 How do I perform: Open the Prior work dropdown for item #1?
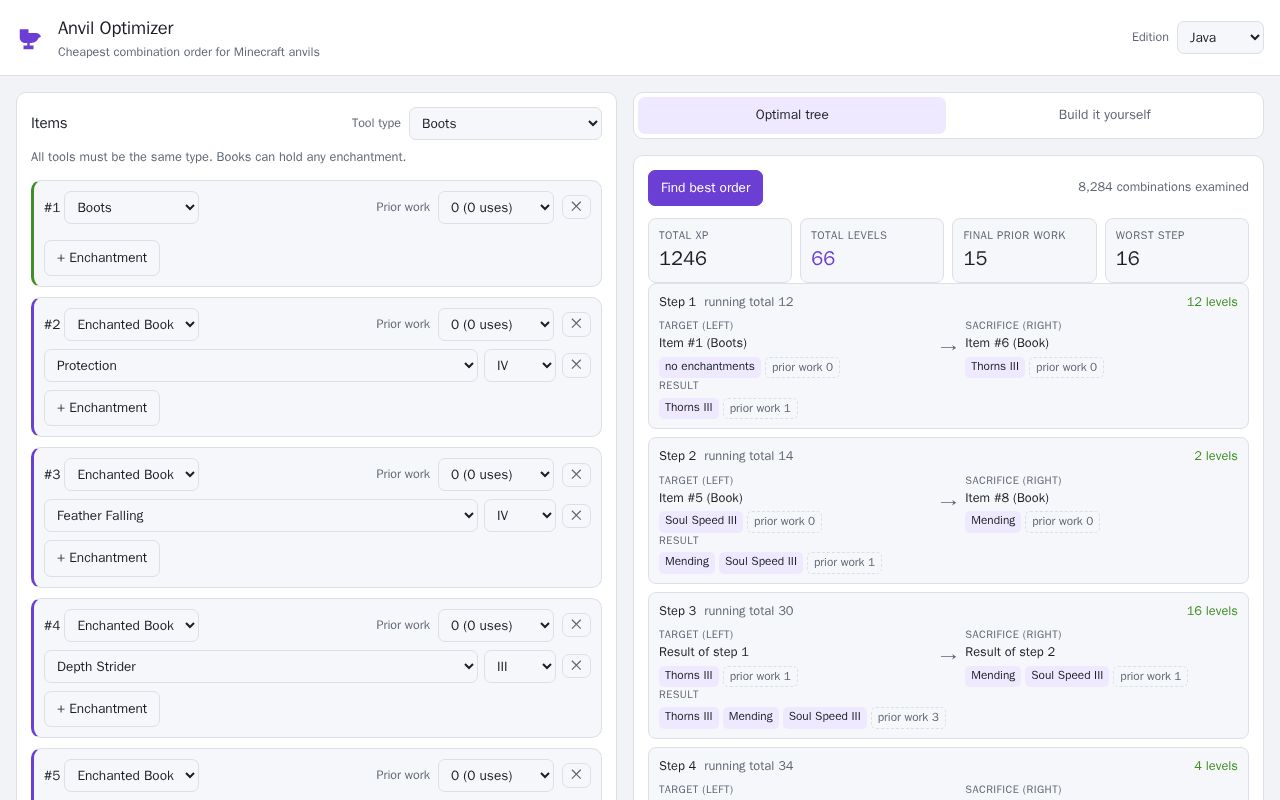point(496,207)
